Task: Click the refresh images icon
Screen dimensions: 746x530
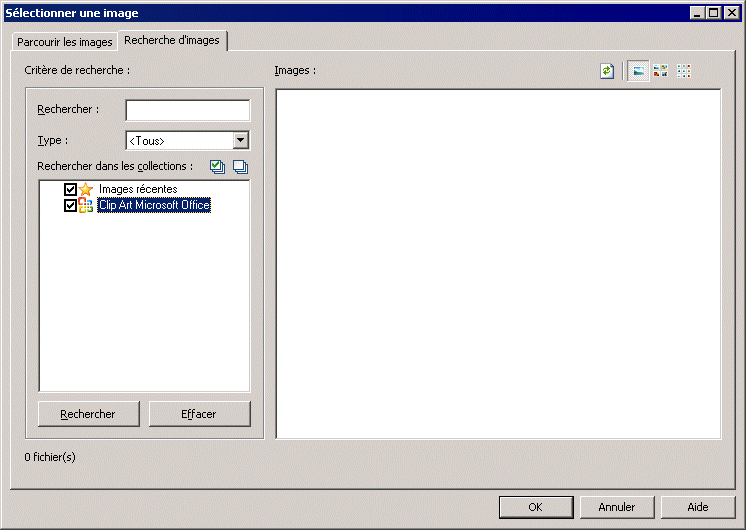Action: point(607,71)
